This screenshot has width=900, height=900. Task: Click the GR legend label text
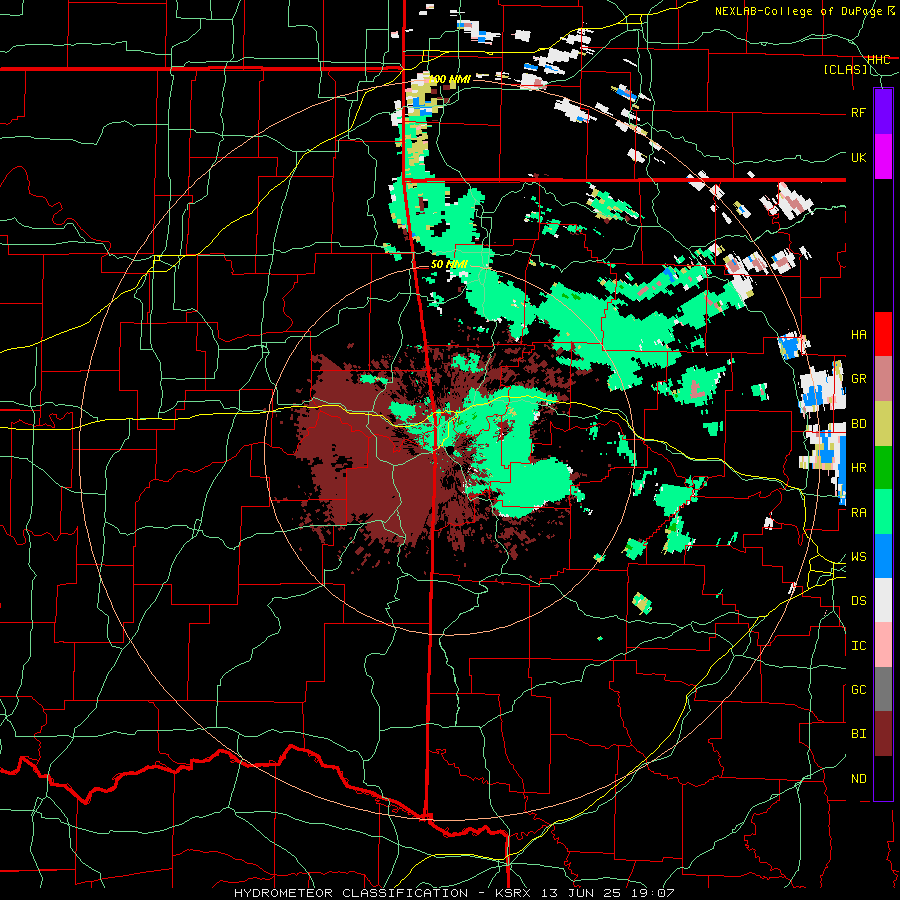pyautogui.click(x=859, y=379)
